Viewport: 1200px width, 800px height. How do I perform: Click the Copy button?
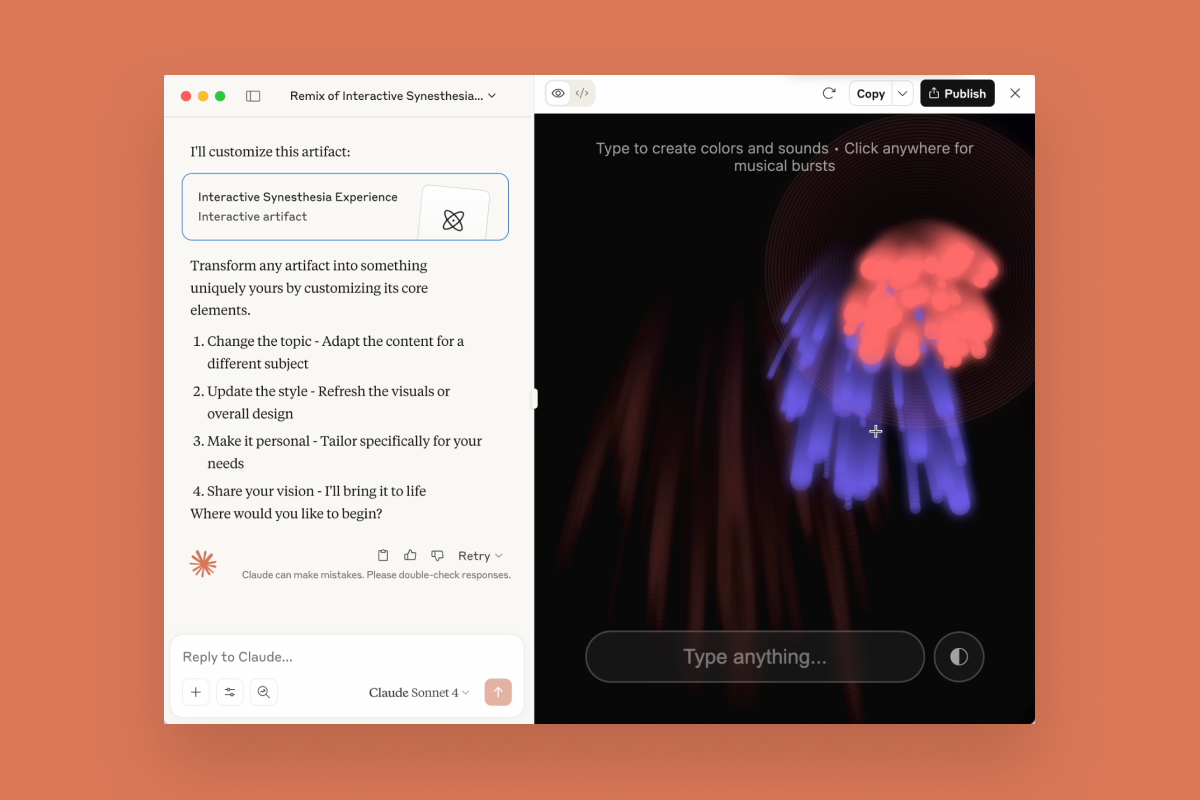coord(870,93)
